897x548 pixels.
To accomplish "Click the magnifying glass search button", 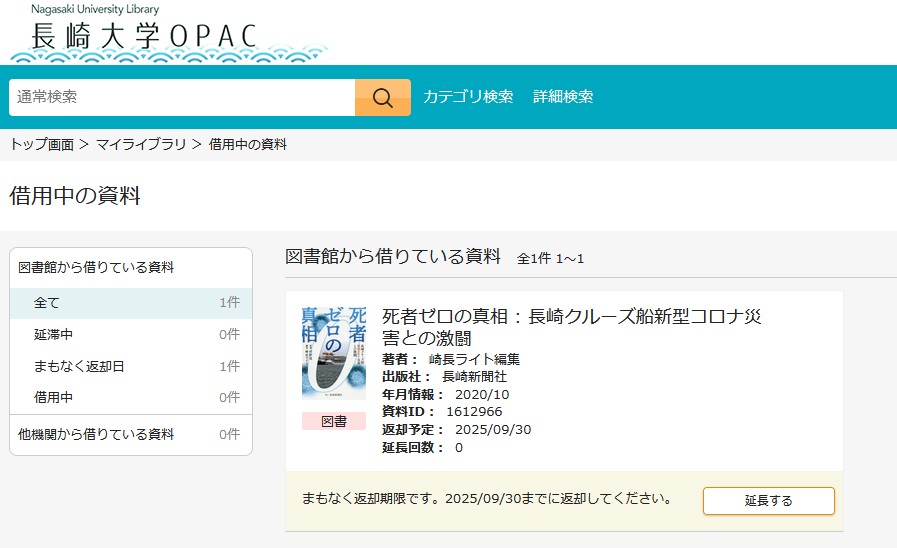I will pyautogui.click(x=382, y=97).
